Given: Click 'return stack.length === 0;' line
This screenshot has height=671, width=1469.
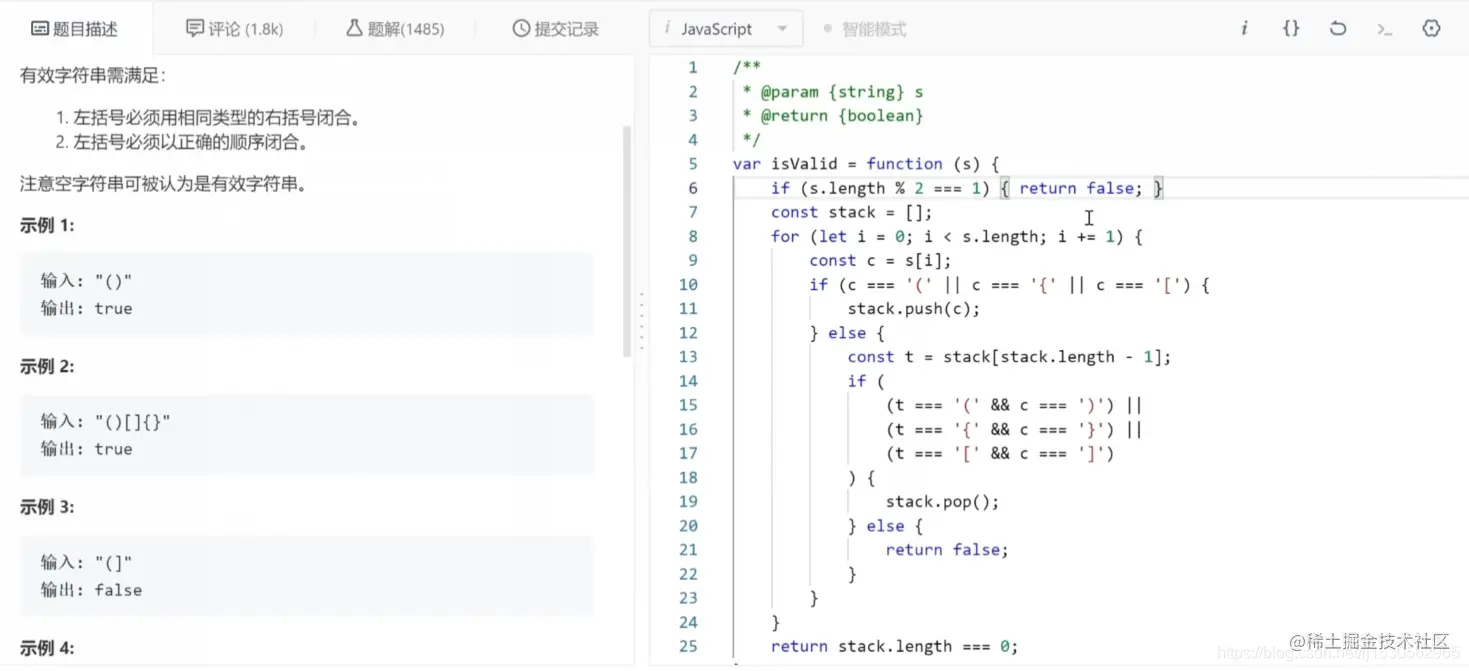Looking at the screenshot, I should pyautogui.click(x=894, y=646).
